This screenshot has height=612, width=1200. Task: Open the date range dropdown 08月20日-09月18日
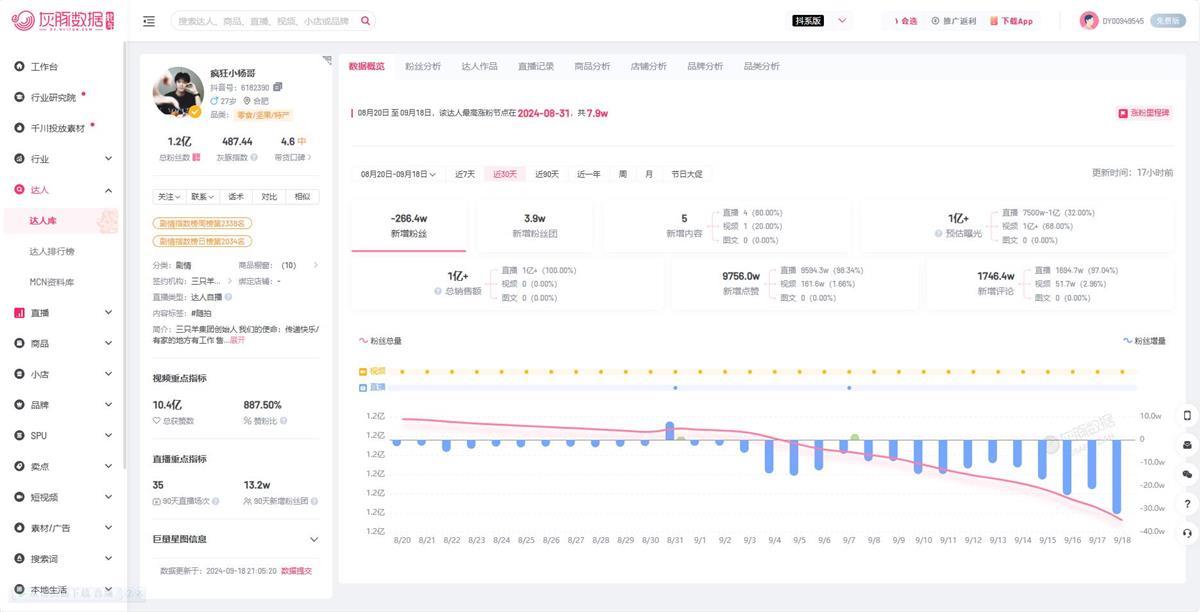(398, 174)
